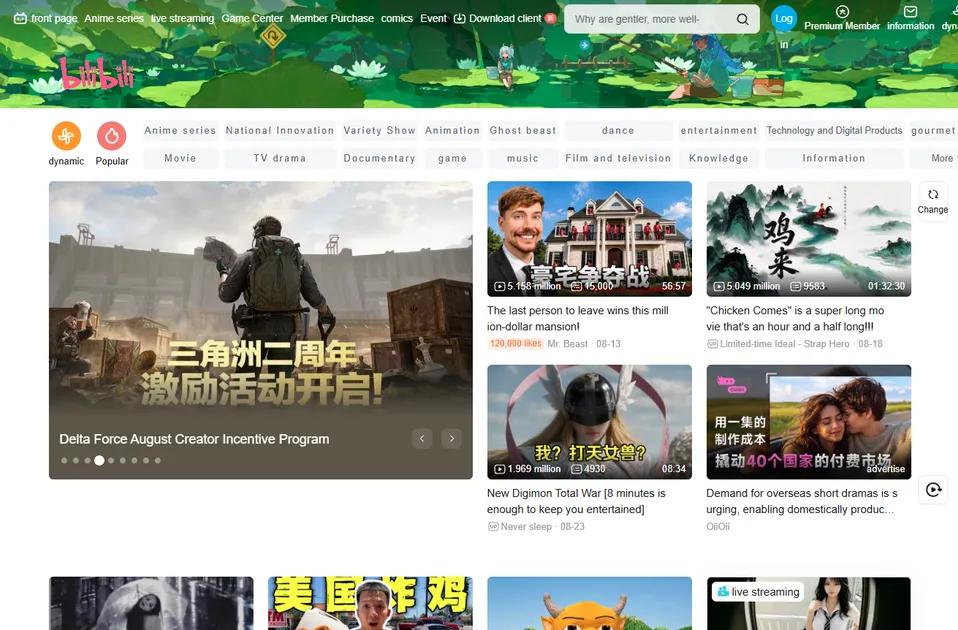958x630 pixels.
Task: Select Animation category
Action: pyautogui.click(x=452, y=130)
